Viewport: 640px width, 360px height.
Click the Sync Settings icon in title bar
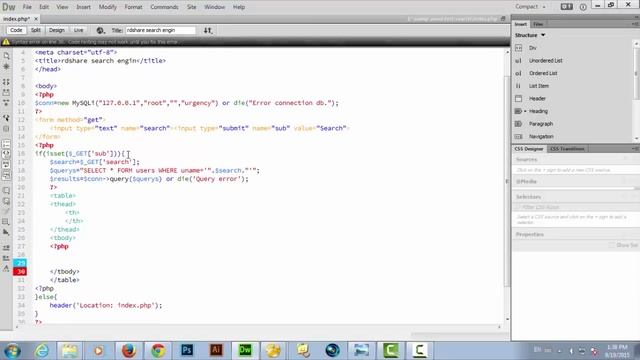[x=567, y=7]
